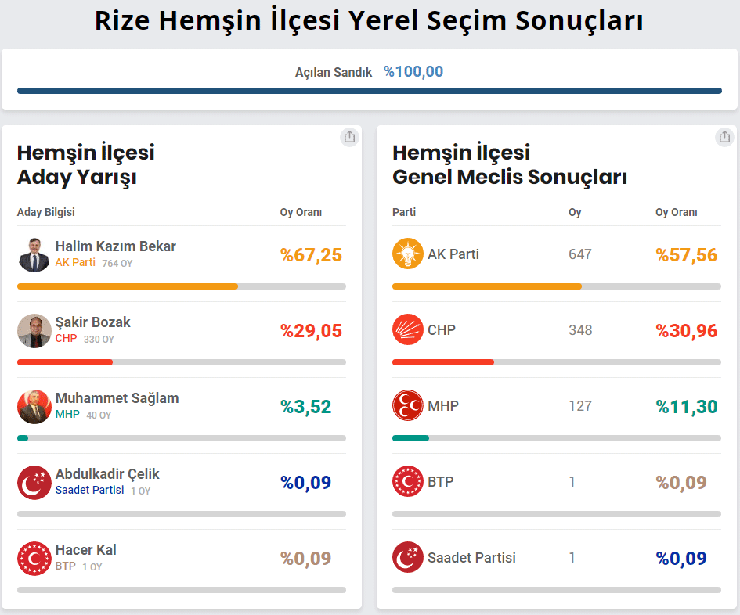740x615 pixels.
Task: Click Hacer Kal's BTP party logo
Action: (34, 558)
